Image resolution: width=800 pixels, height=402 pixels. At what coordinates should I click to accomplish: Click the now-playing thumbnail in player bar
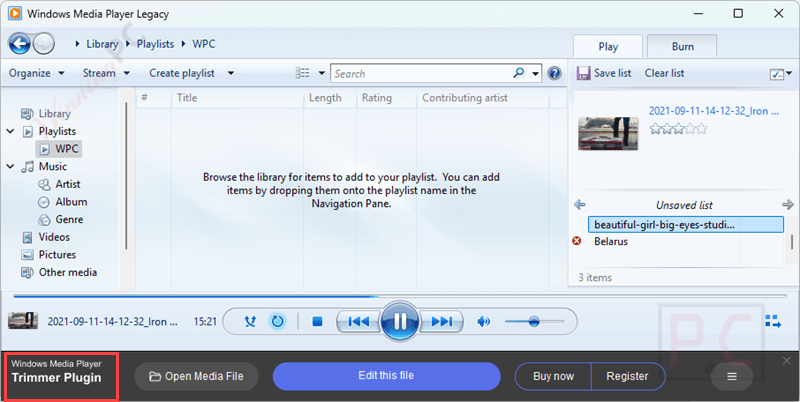click(x=23, y=321)
